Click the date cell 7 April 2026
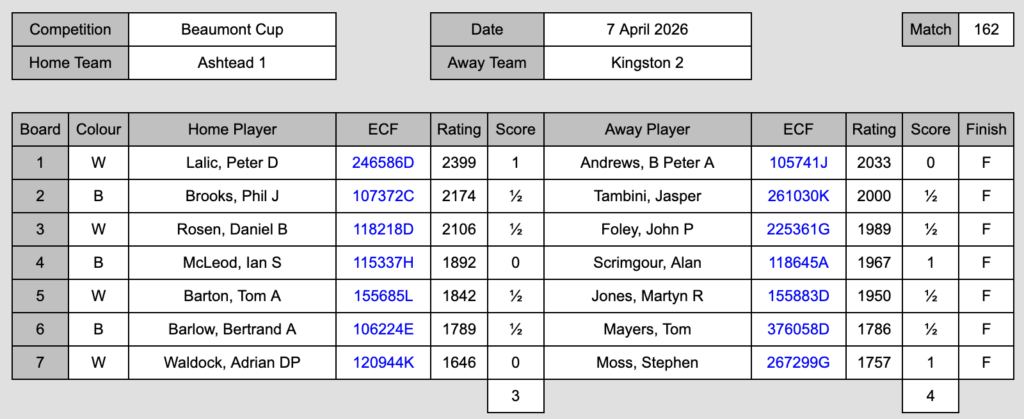Viewport: 1024px width, 419px height. tap(649, 30)
